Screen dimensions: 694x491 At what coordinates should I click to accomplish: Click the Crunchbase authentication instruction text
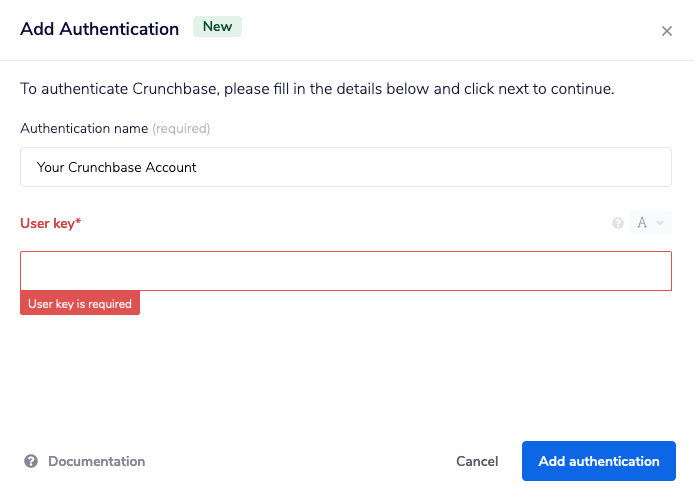pyautogui.click(x=317, y=89)
